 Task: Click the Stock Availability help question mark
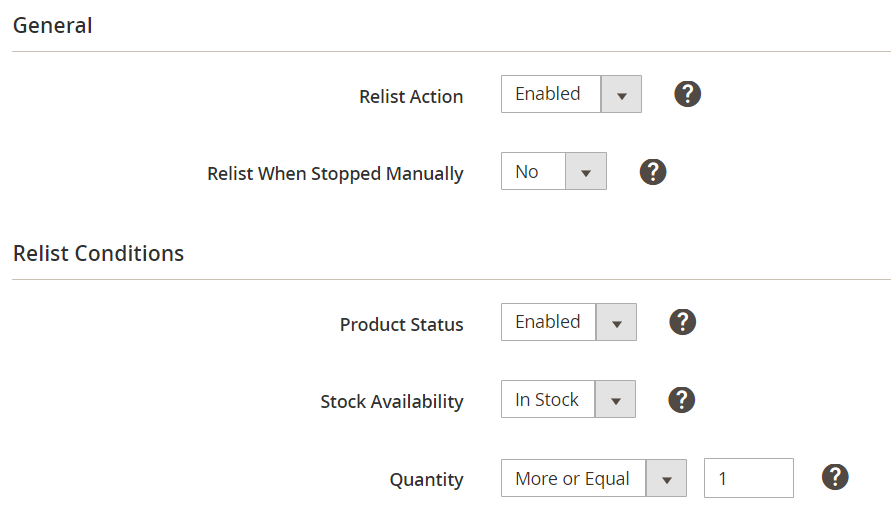(681, 400)
